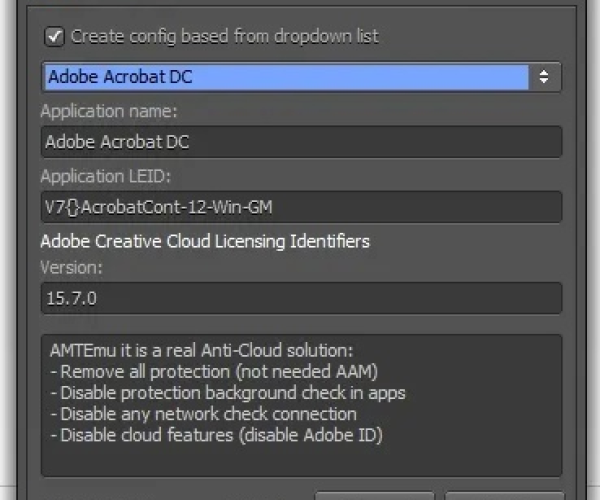The height and width of the screenshot is (500, 600).
Task: Click the 'Disable cloud features' line
Action: [216, 435]
